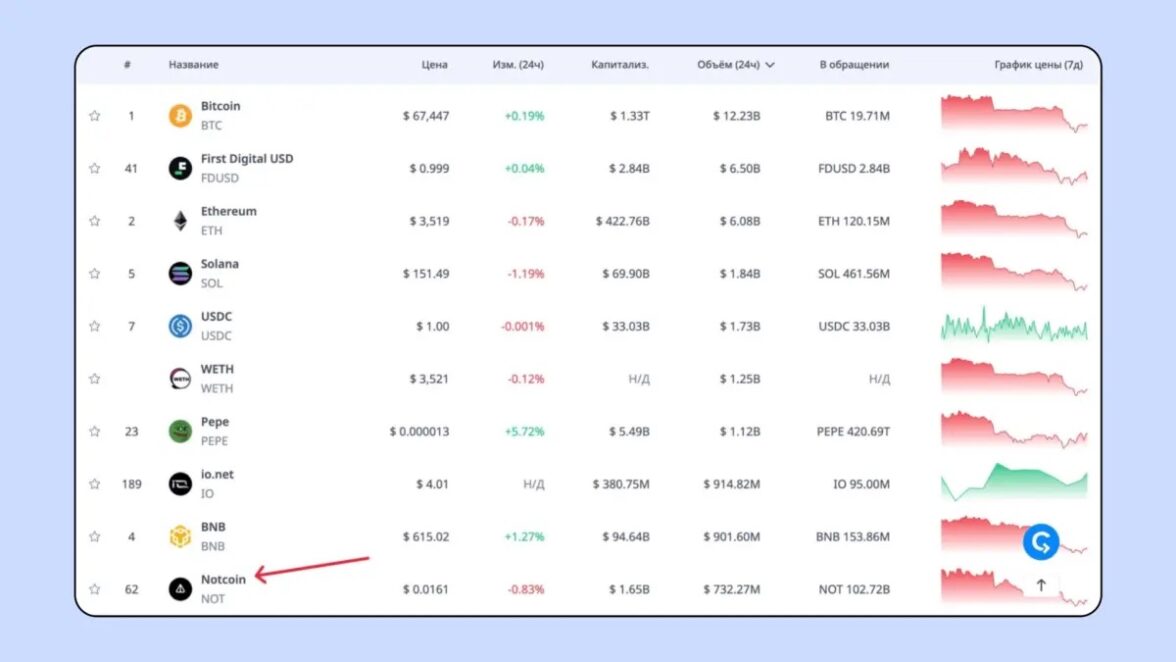Click the Solana logo icon
This screenshot has height=662, width=1176.
tap(180, 274)
